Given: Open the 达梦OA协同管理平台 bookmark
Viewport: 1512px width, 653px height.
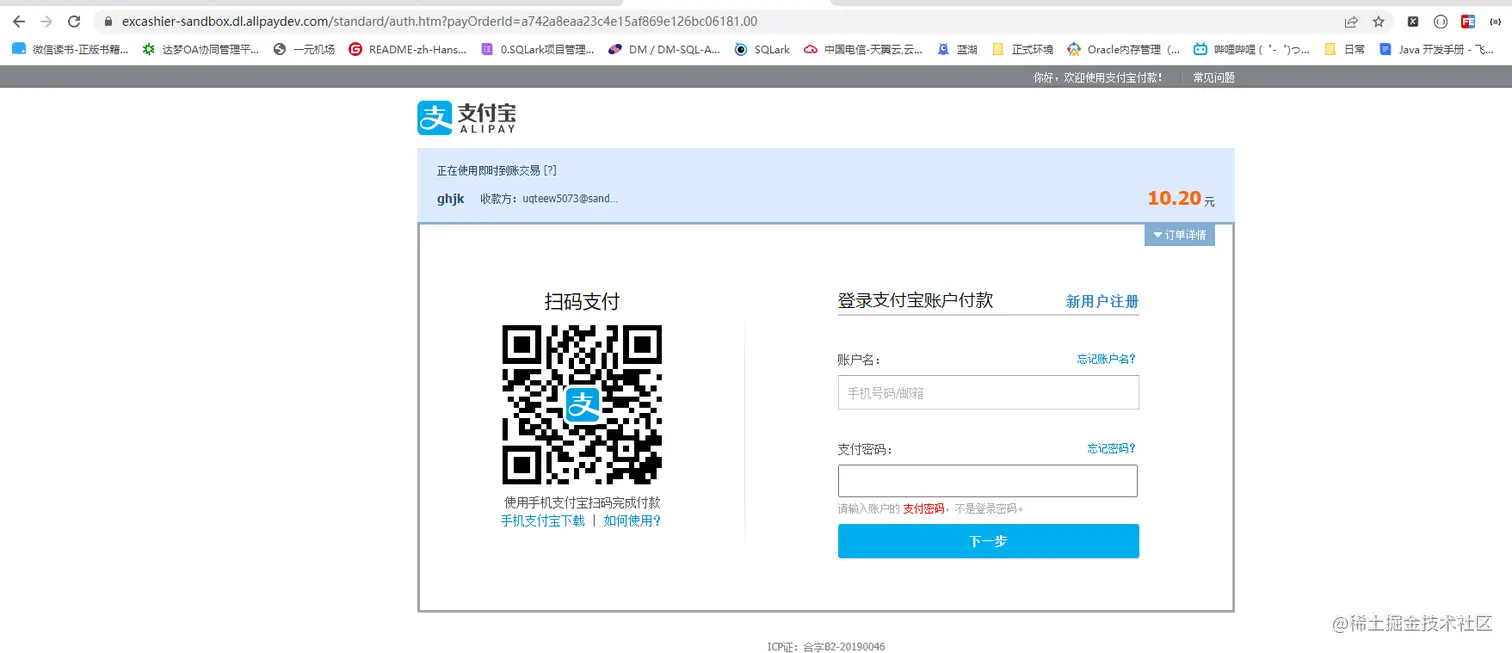Looking at the screenshot, I should [201, 49].
